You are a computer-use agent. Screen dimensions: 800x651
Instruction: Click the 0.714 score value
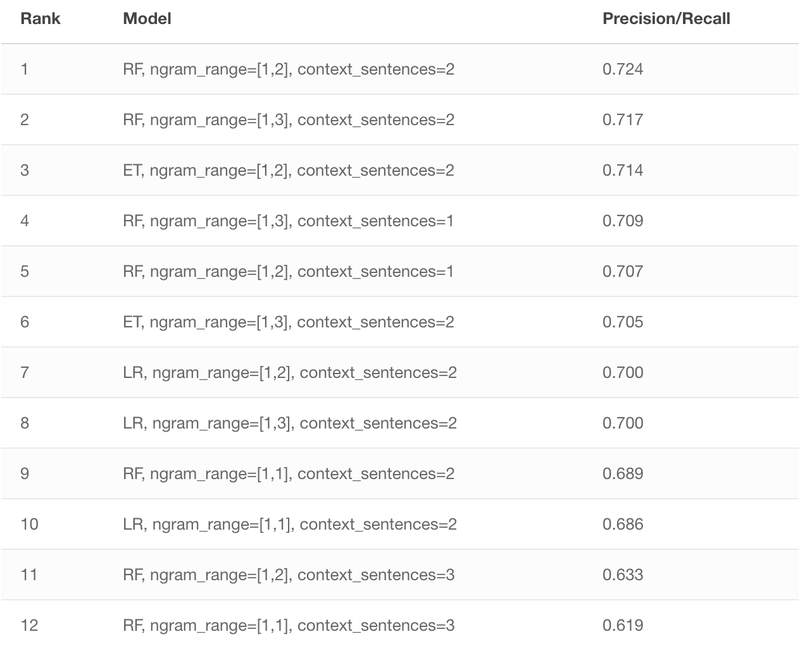(x=622, y=170)
